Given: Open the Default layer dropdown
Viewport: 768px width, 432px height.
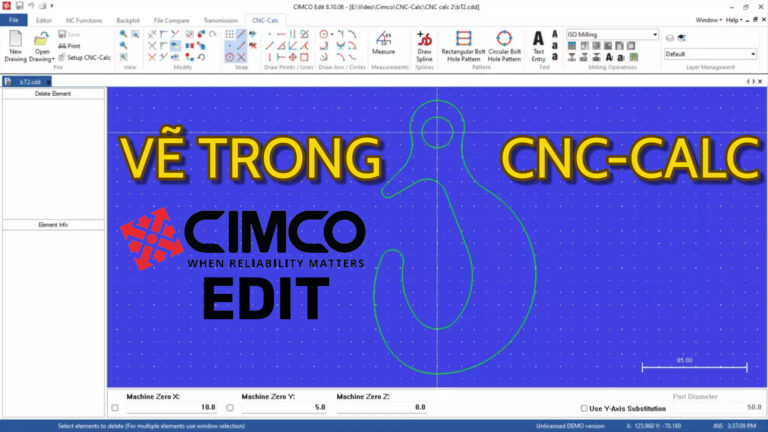Looking at the screenshot, I should click(x=753, y=54).
